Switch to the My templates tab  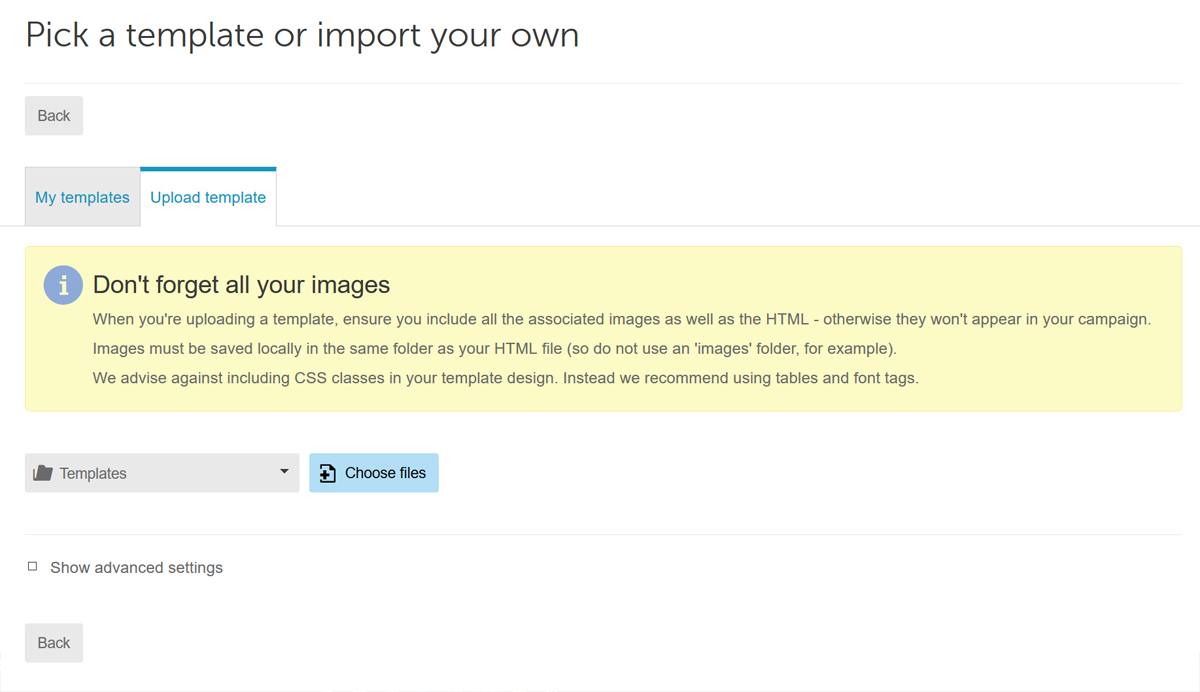(82, 197)
